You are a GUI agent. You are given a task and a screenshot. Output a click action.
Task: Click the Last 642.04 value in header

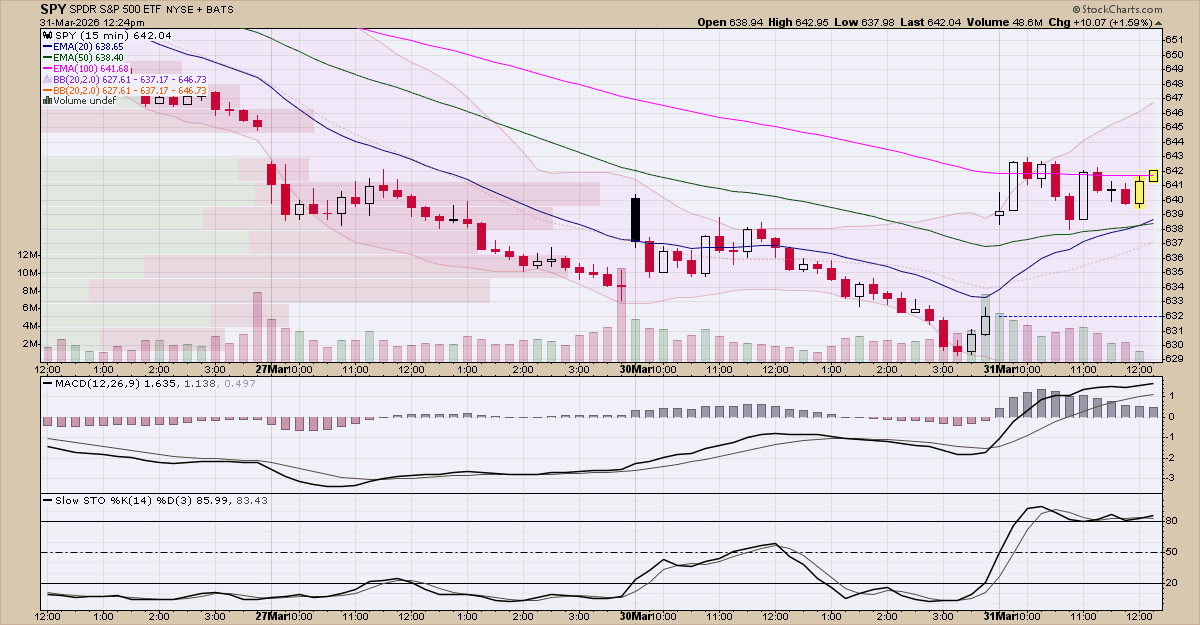pos(945,22)
